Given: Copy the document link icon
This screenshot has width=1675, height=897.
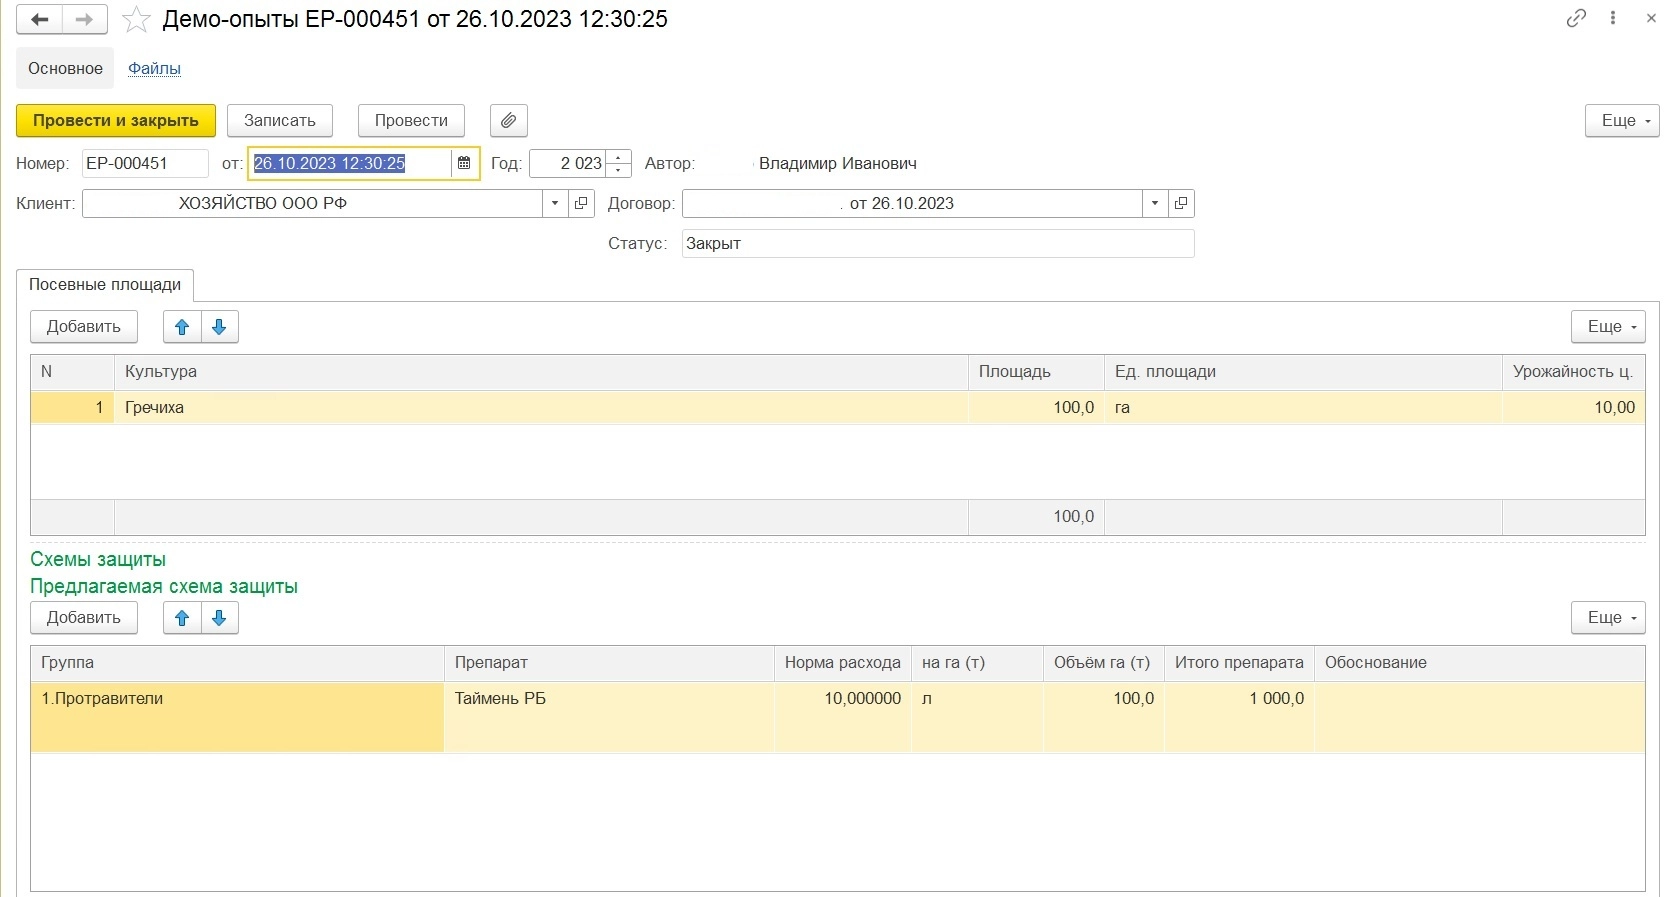Looking at the screenshot, I should pos(1576,18).
